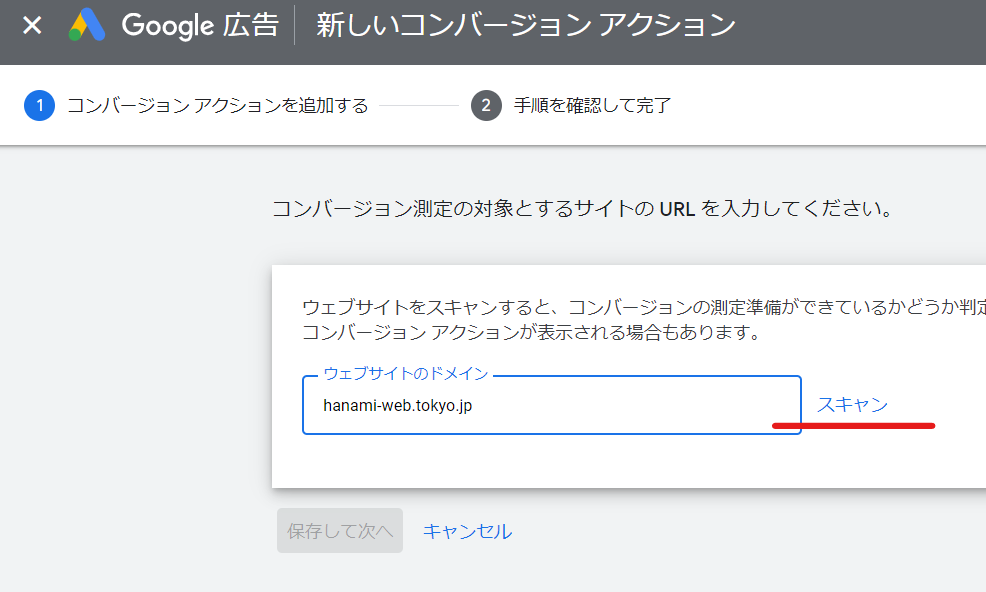Image resolution: width=986 pixels, height=592 pixels.
Task: Click the step 1 number circle
Action: [39, 105]
